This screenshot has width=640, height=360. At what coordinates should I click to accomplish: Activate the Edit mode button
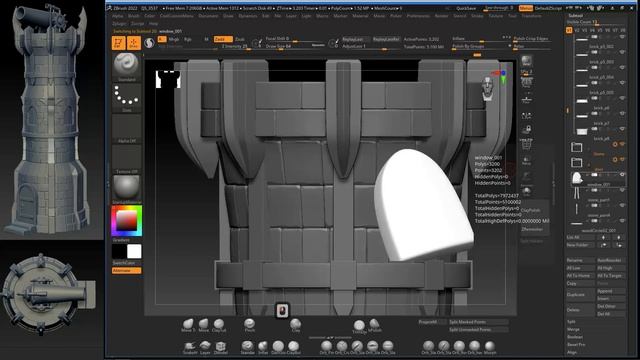coord(118,43)
